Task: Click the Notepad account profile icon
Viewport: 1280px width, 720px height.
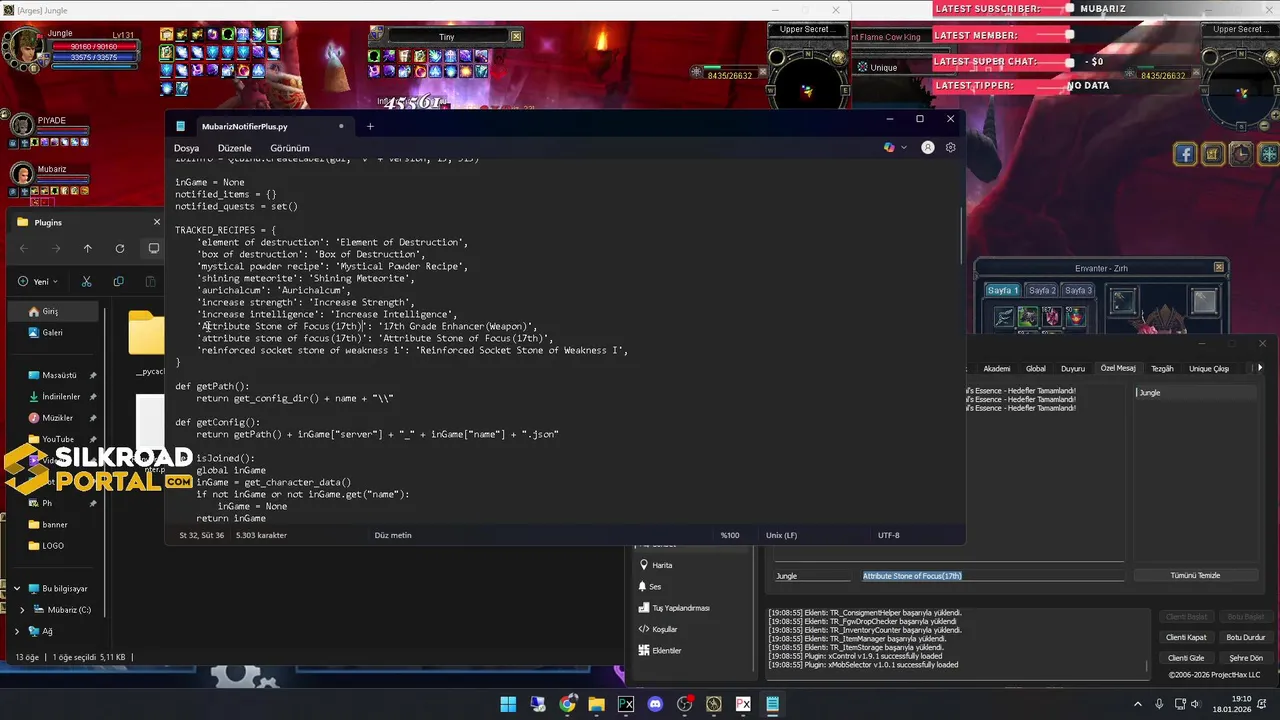Action: click(x=928, y=147)
